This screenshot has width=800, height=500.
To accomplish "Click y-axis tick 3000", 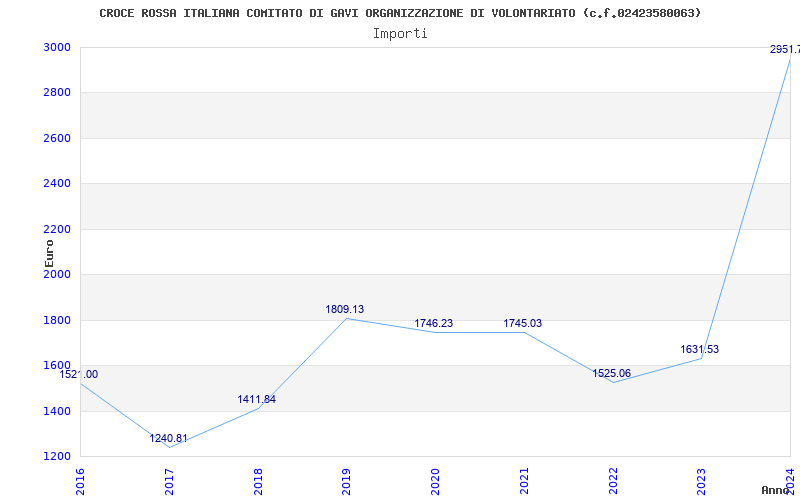I will (57, 47).
